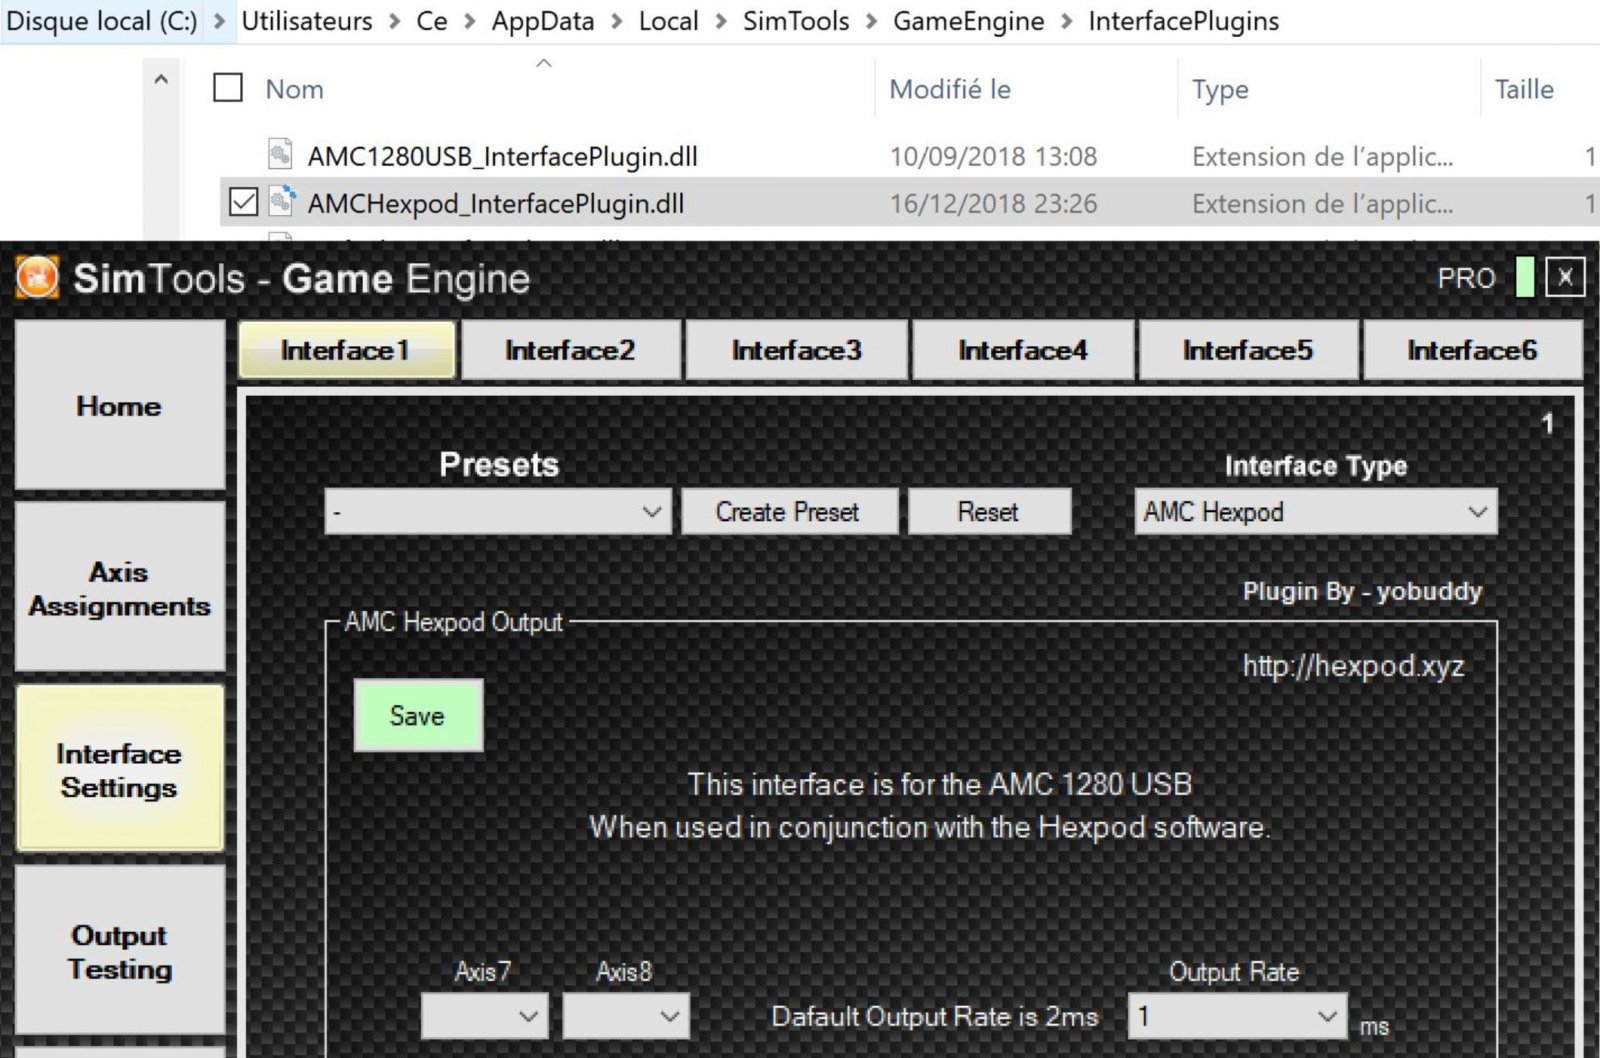Viewport: 1600px width, 1058px height.
Task: Expand breadcrumb chevron after Utilisateurs
Action: point(395,21)
